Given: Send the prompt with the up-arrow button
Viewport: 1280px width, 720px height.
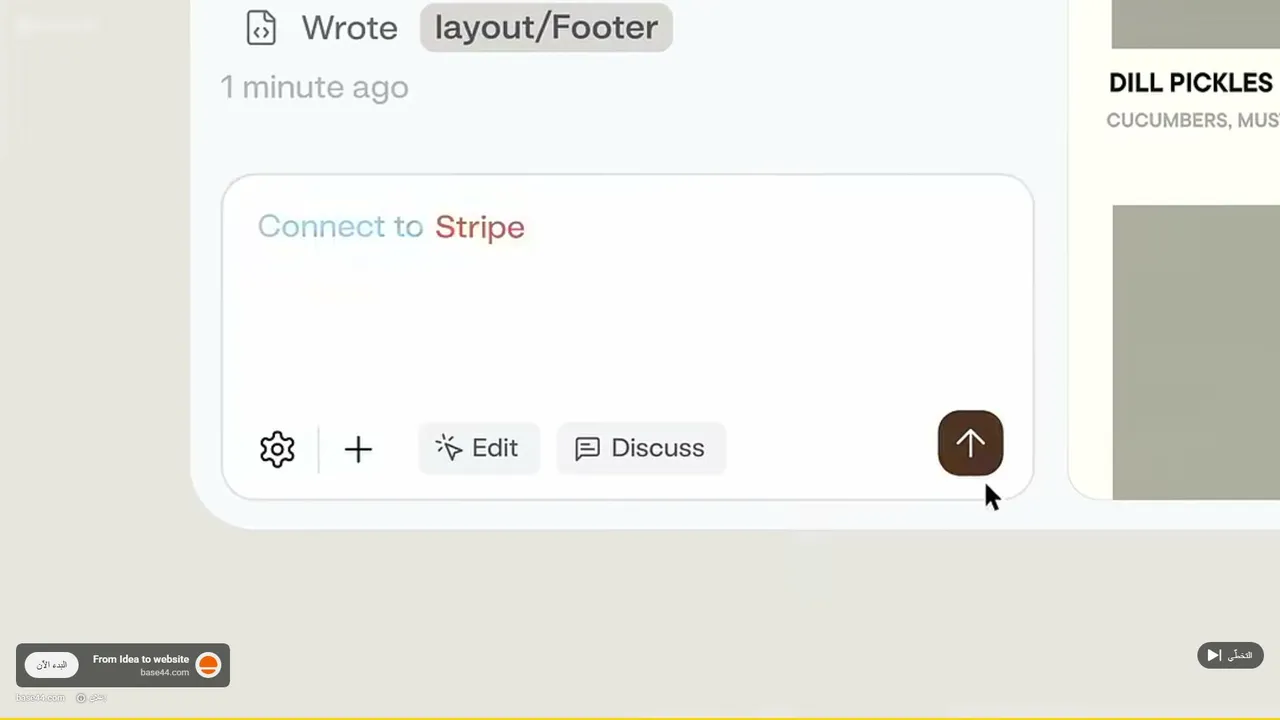Looking at the screenshot, I should [x=970, y=443].
